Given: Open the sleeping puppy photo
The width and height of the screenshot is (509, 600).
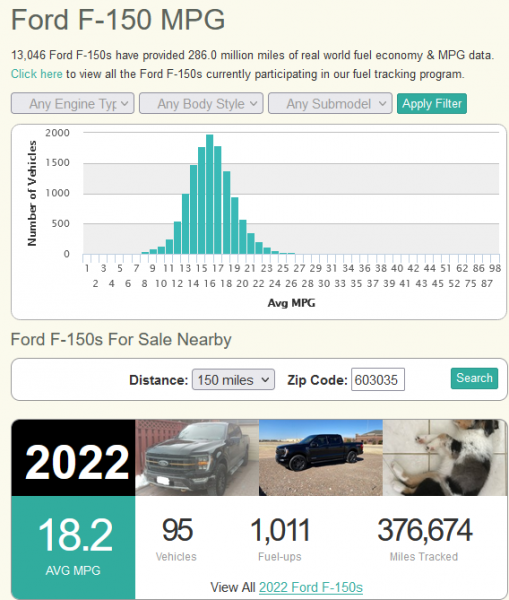Looking at the screenshot, I should (445, 458).
